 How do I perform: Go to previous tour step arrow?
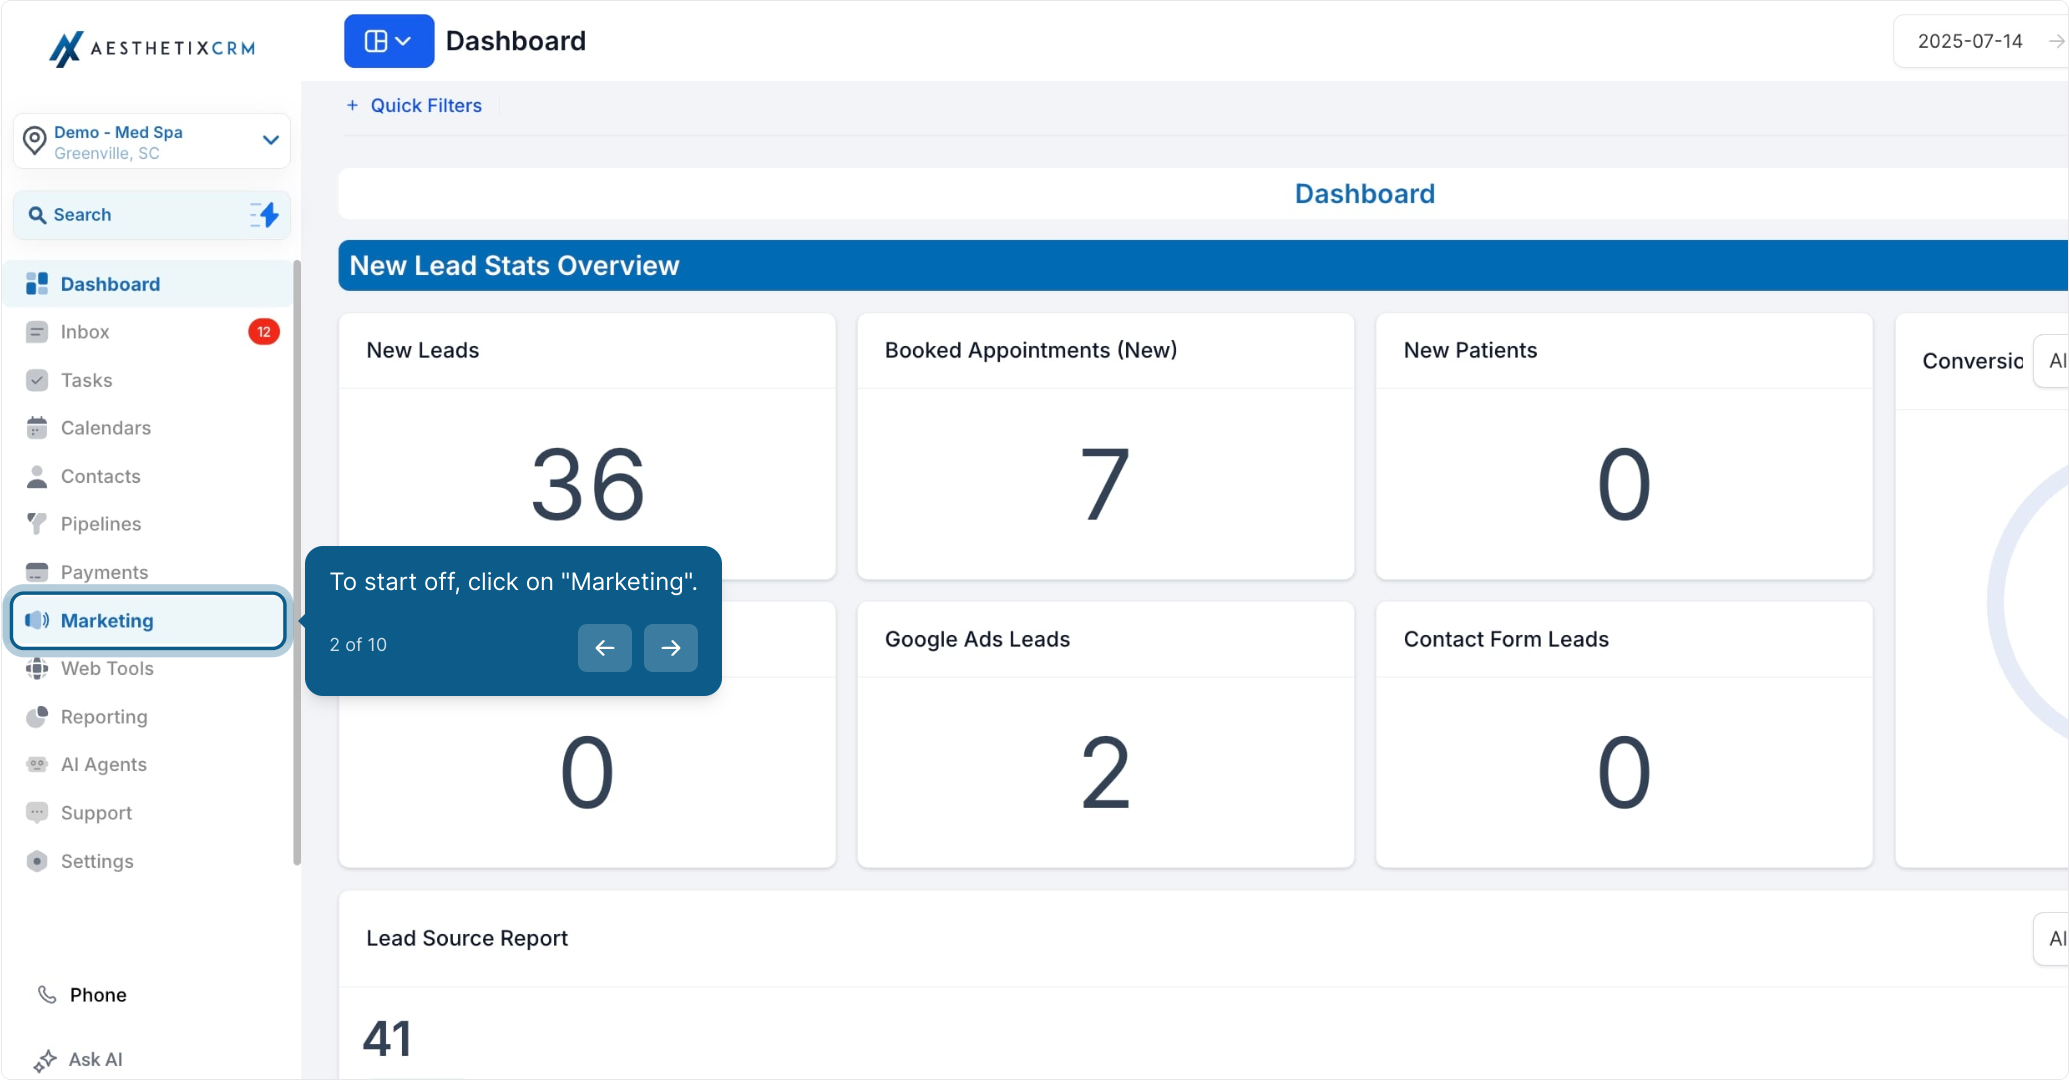tap(605, 648)
